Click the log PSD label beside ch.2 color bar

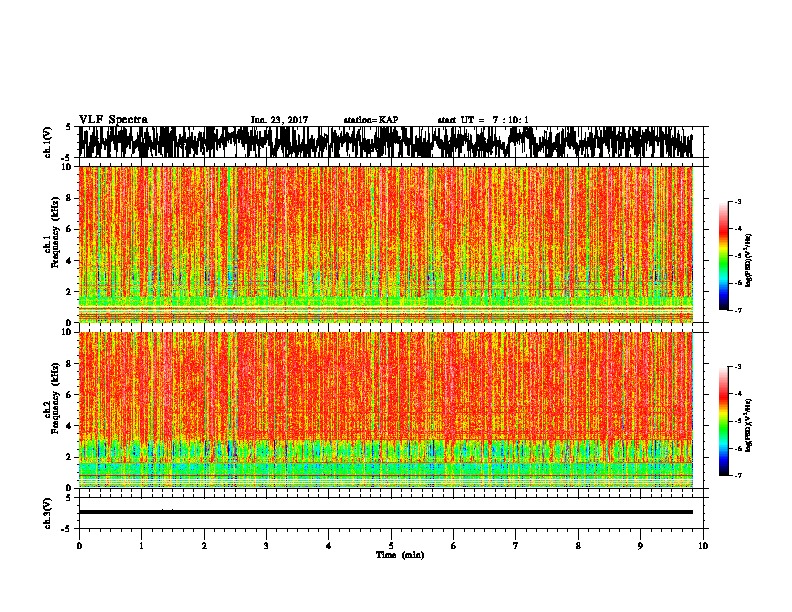pyautogui.click(x=749, y=426)
